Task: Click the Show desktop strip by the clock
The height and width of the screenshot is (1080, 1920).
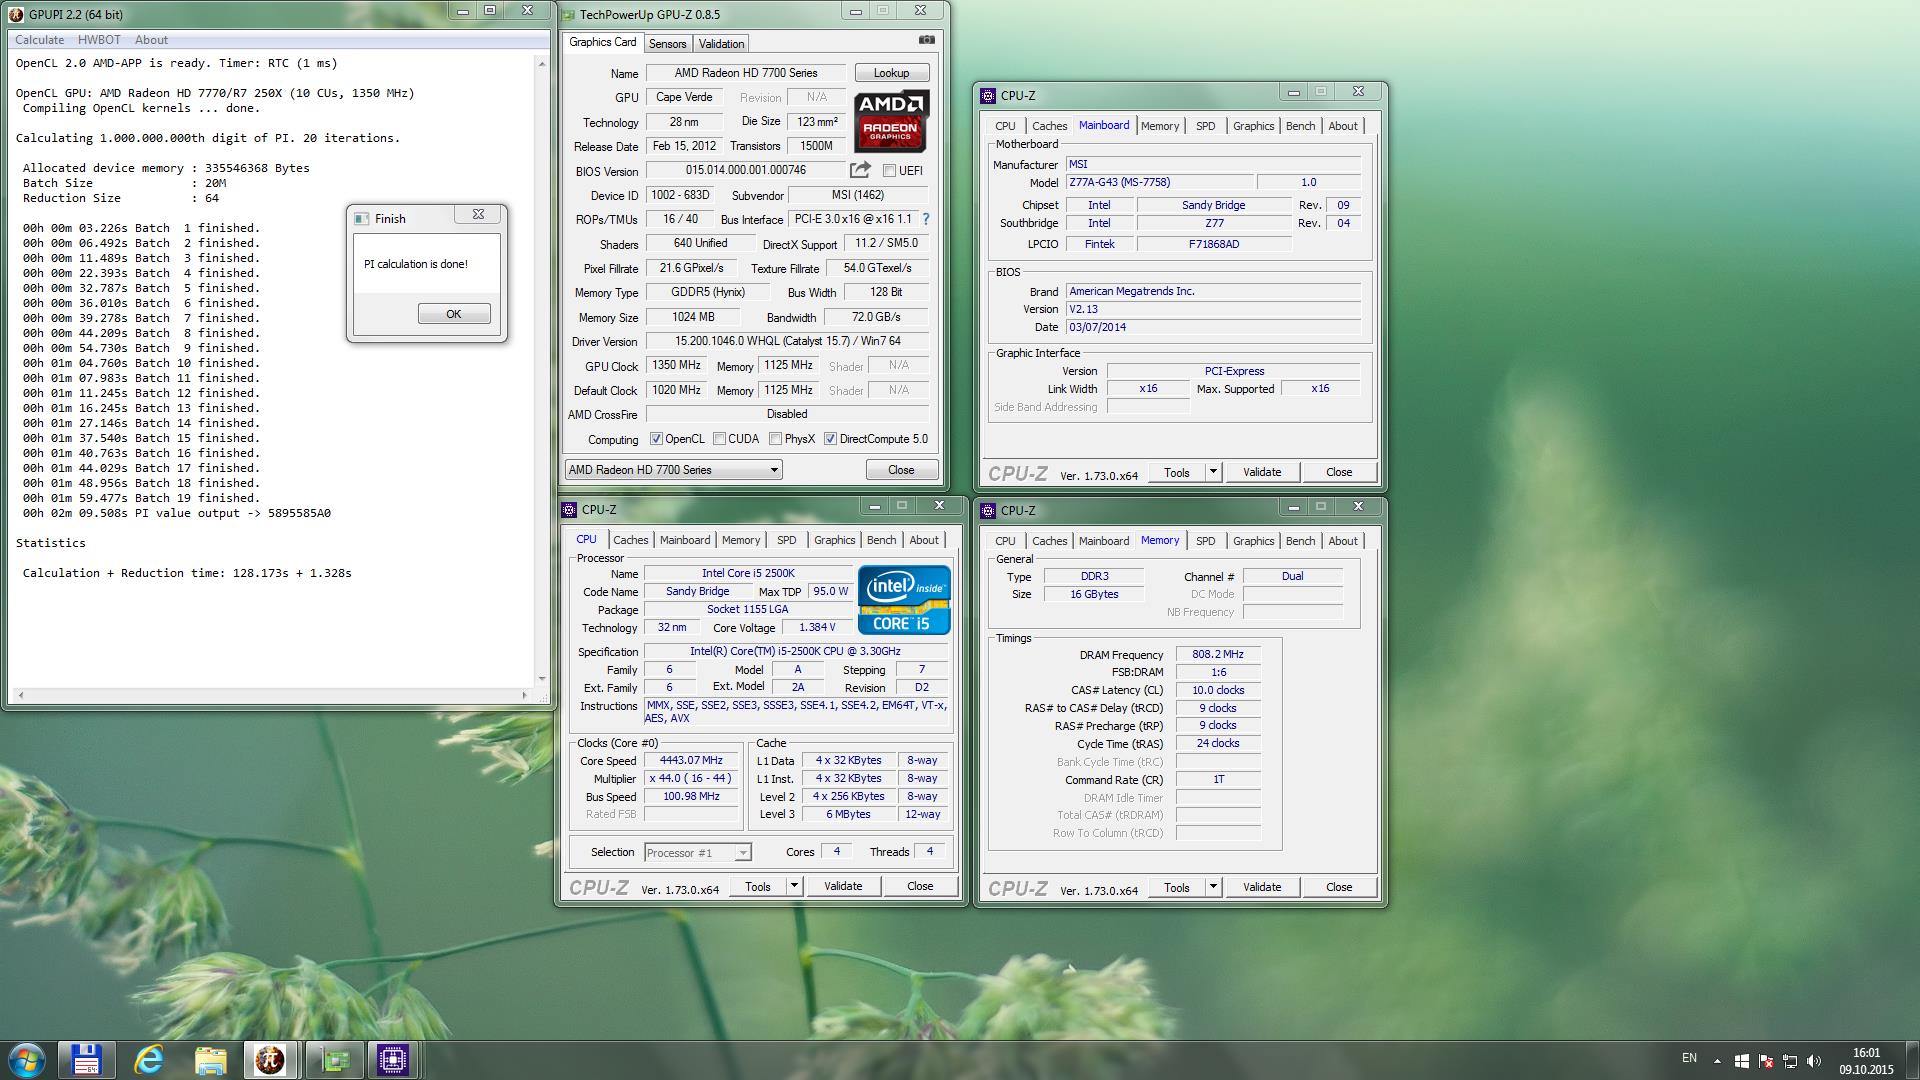Action: (1912, 1061)
